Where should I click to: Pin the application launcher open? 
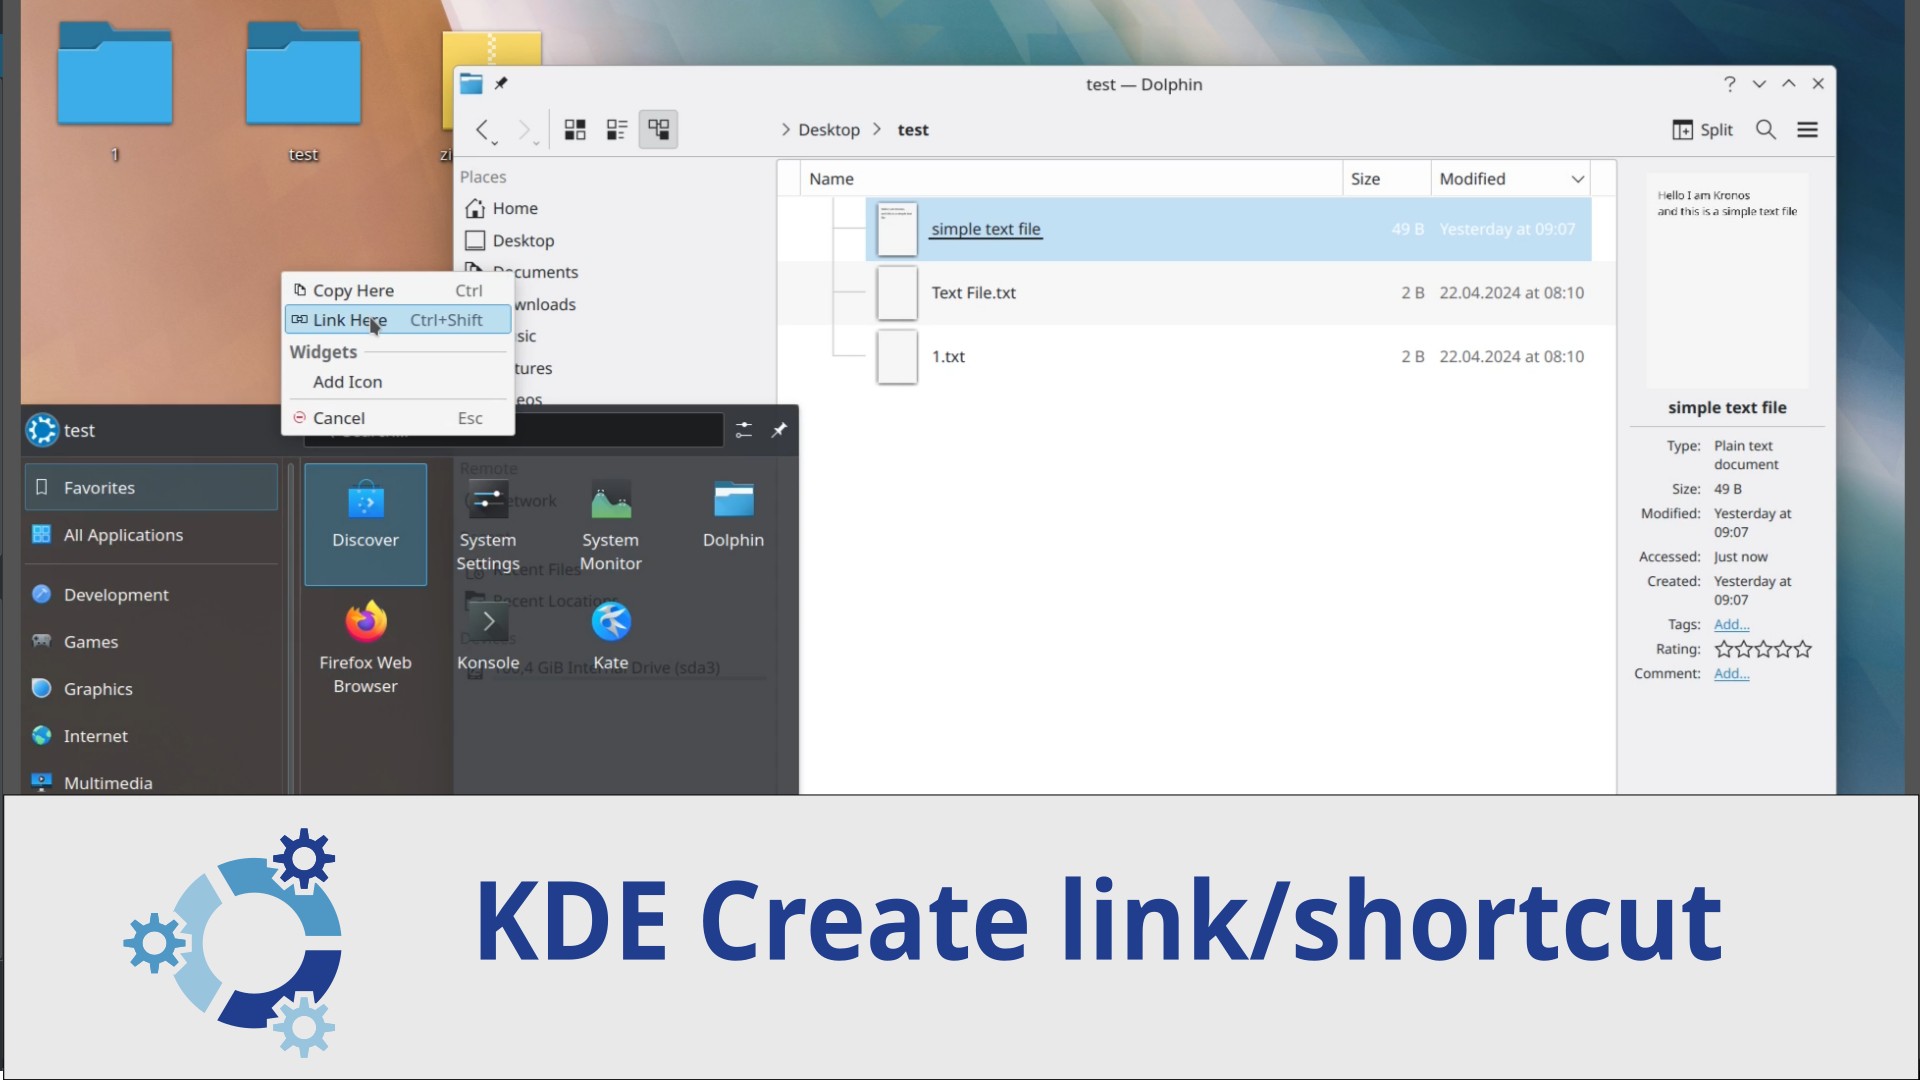(779, 430)
